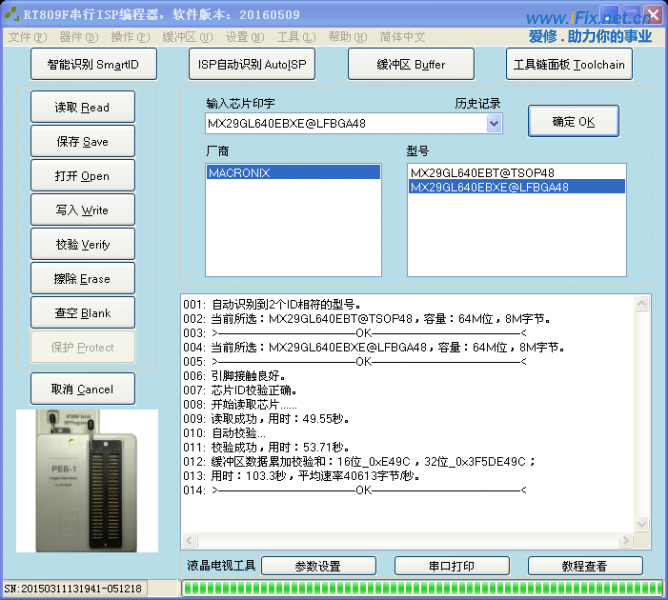Click the 智能识别 SmartID button

click(93, 65)
